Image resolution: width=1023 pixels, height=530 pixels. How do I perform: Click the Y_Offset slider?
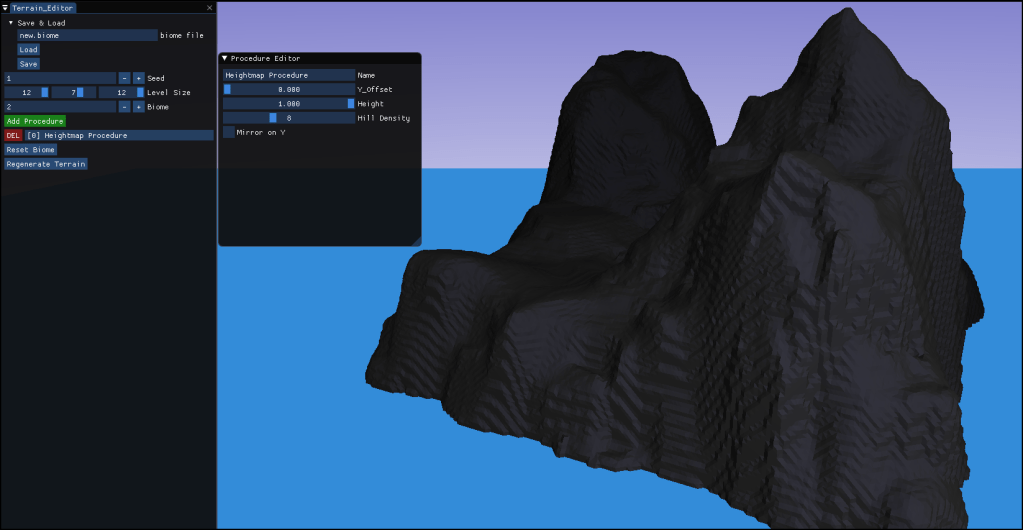[288, 89]
